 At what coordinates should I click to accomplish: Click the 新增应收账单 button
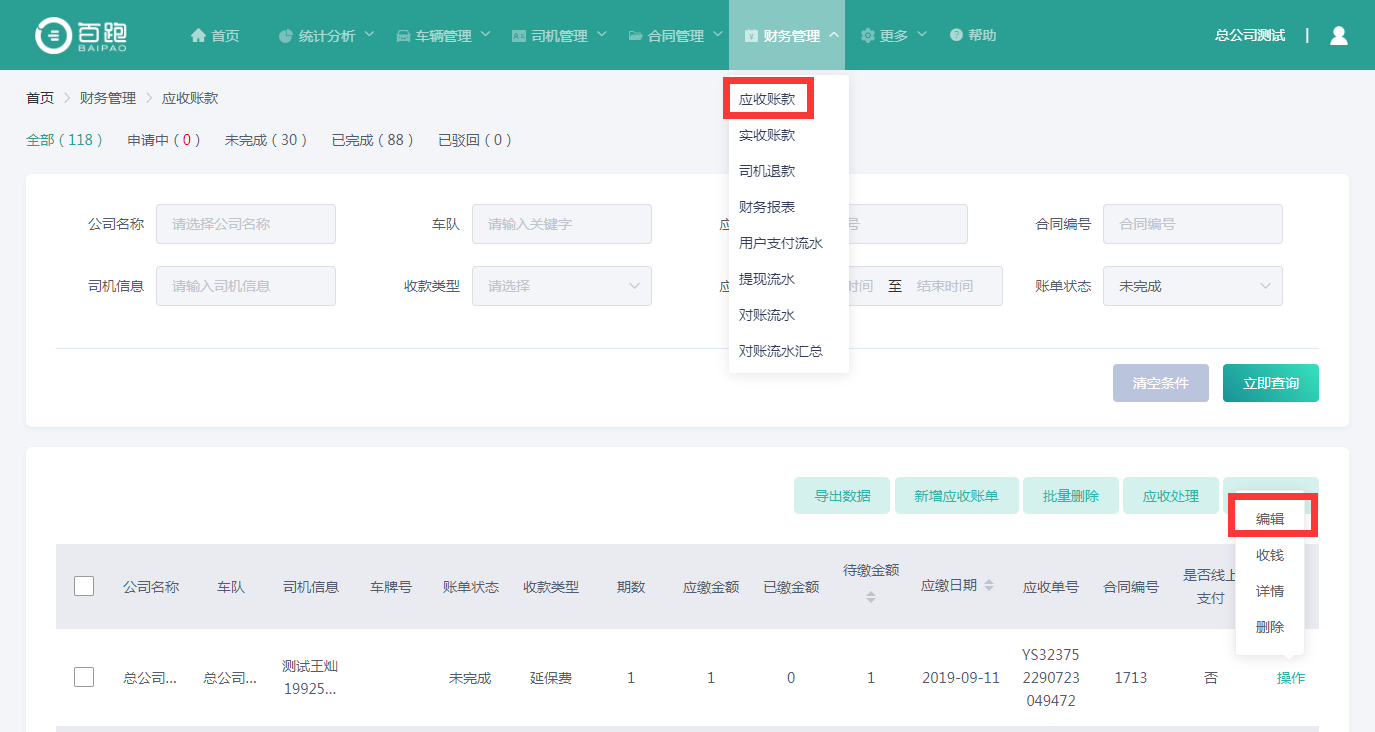955,496
